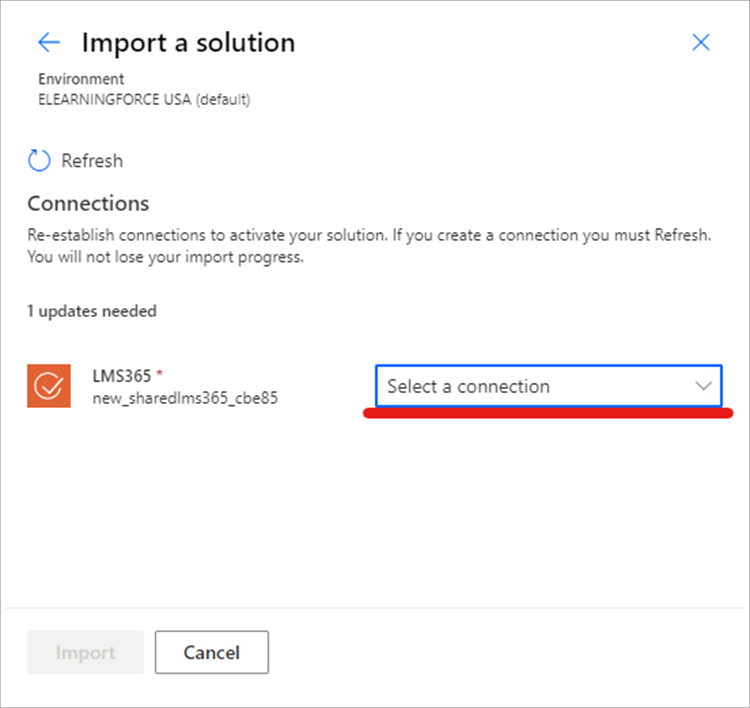Click the Refresh text label
The height and width of the screenshot is (708, 750).
92,160
